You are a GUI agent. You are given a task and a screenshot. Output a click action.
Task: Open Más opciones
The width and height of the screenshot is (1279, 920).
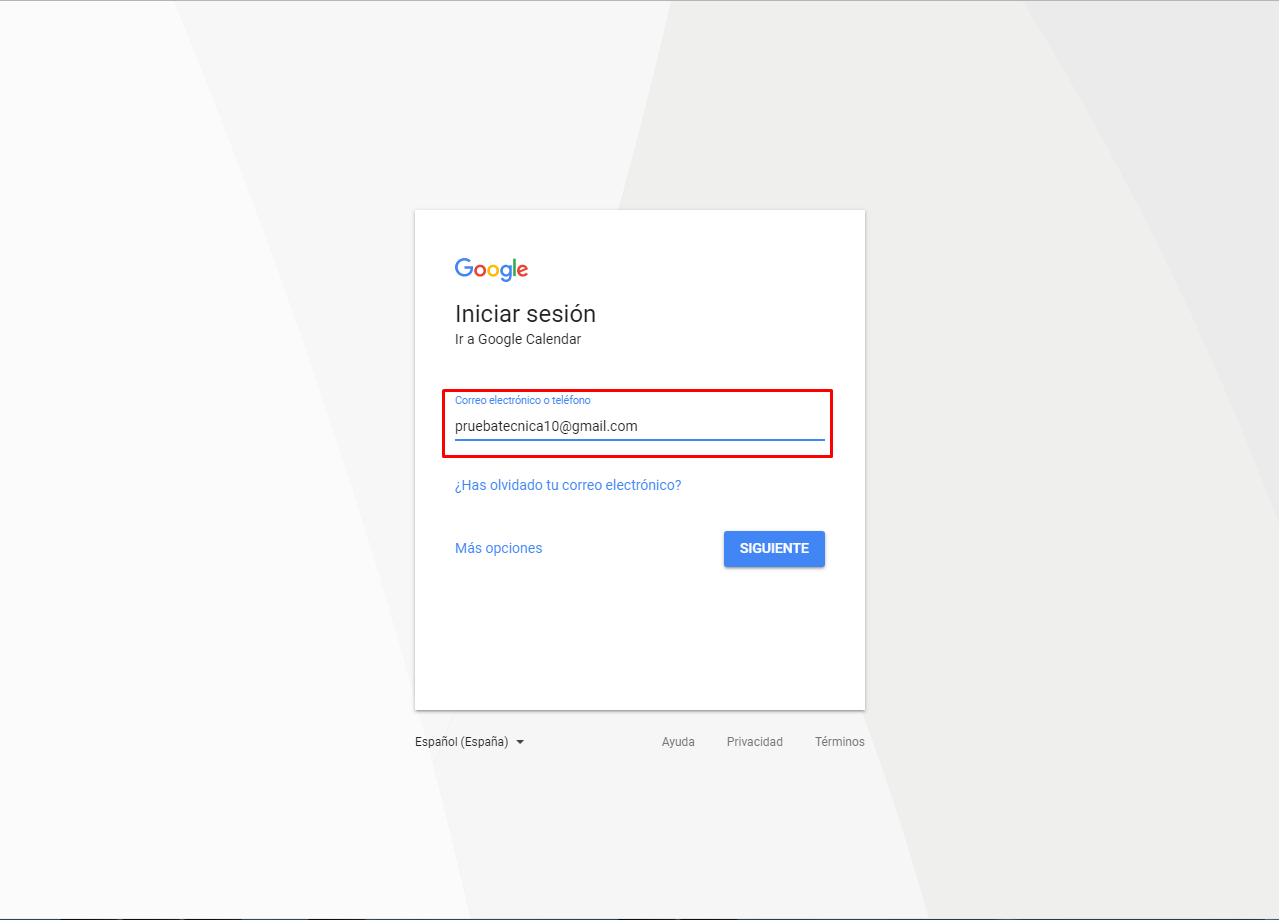pyautogui.click(x=498, y=548)
